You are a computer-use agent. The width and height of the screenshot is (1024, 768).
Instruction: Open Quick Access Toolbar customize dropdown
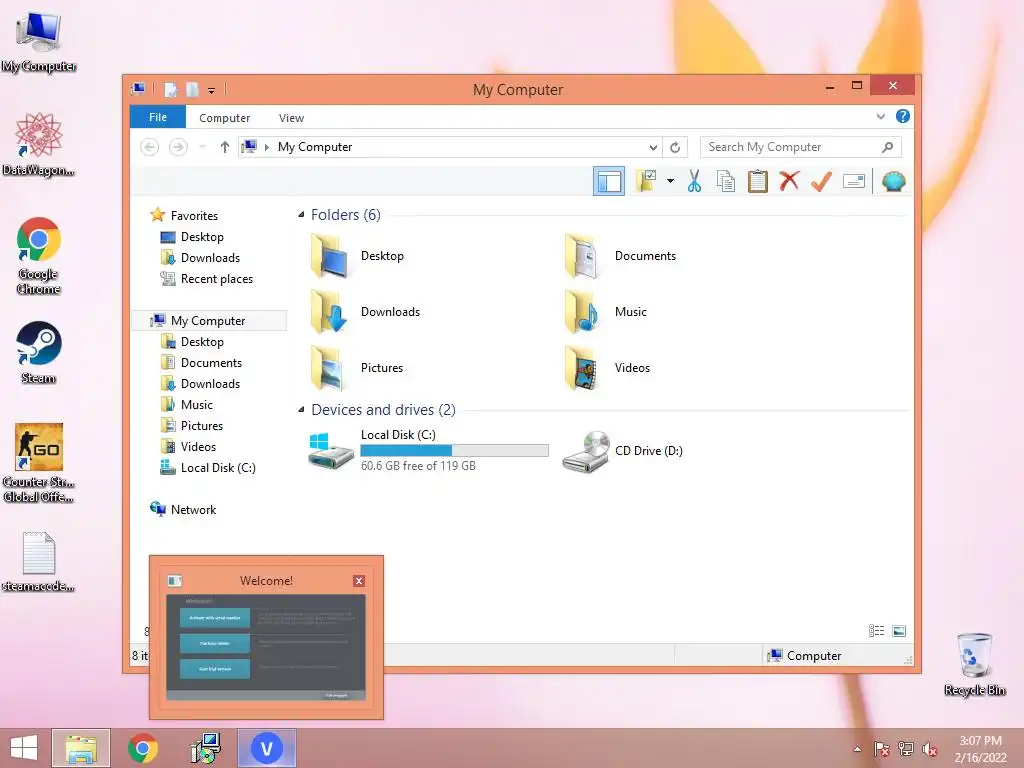(x=211, y=90)
